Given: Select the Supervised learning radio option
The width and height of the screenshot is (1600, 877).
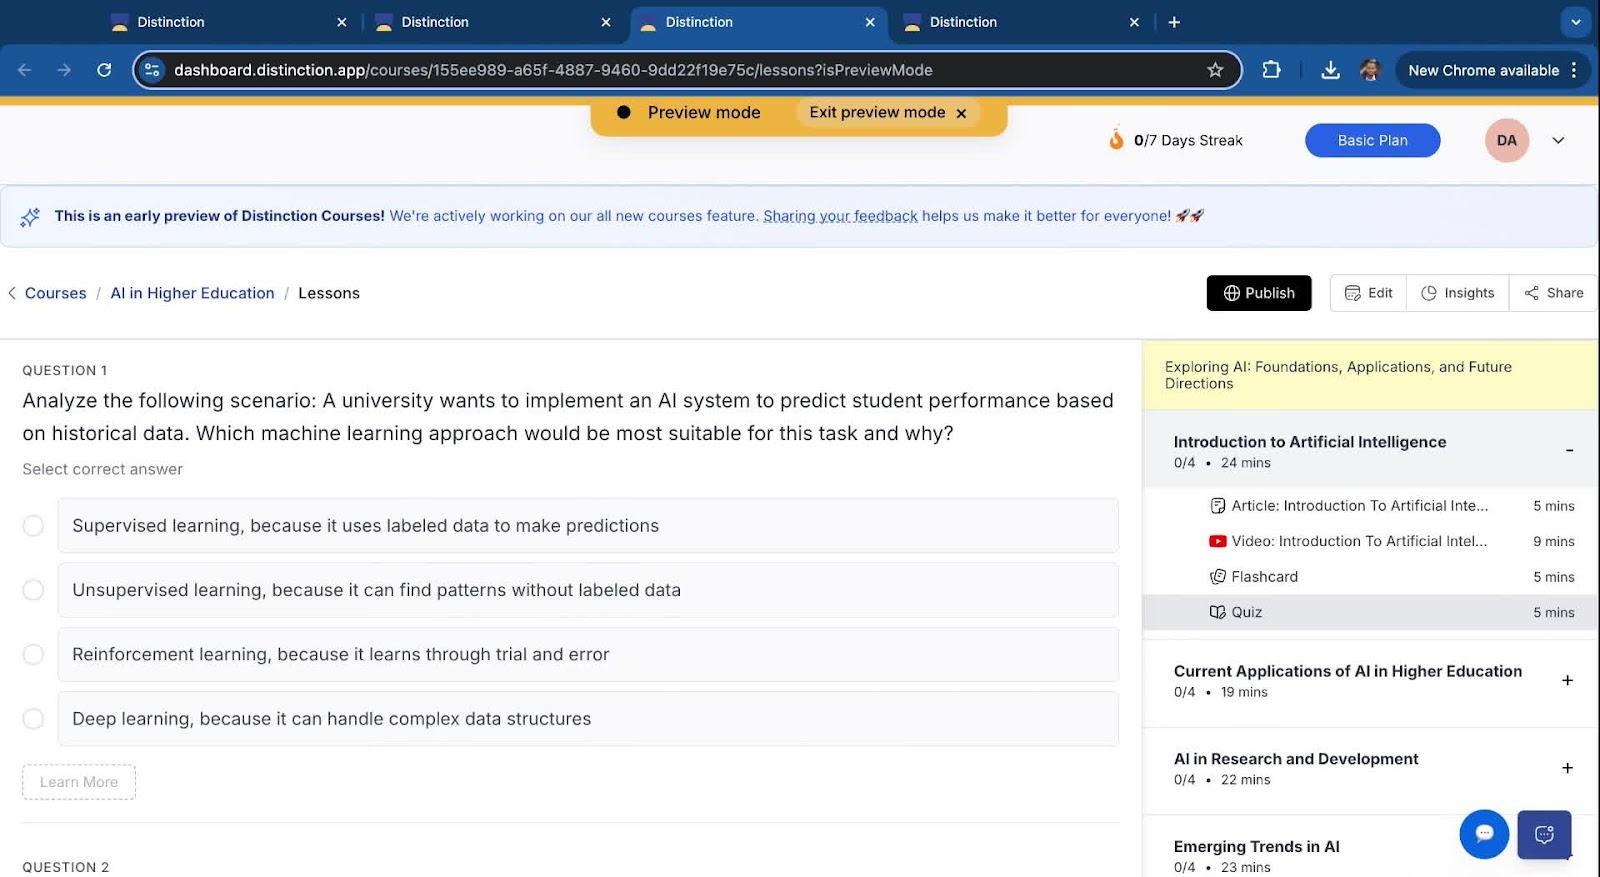Looking at the screenshot, I should click(x=33, y=526).
